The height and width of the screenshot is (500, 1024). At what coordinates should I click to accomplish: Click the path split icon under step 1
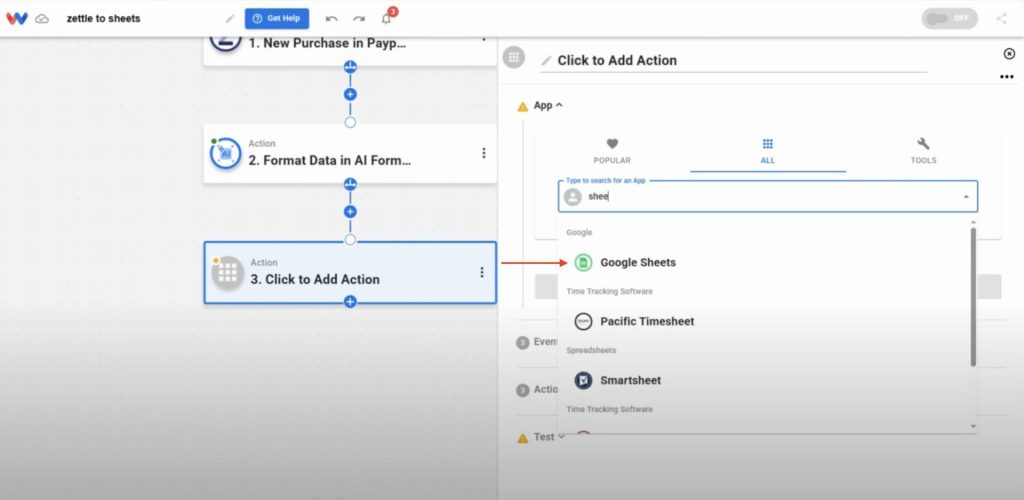click(350, 67)
